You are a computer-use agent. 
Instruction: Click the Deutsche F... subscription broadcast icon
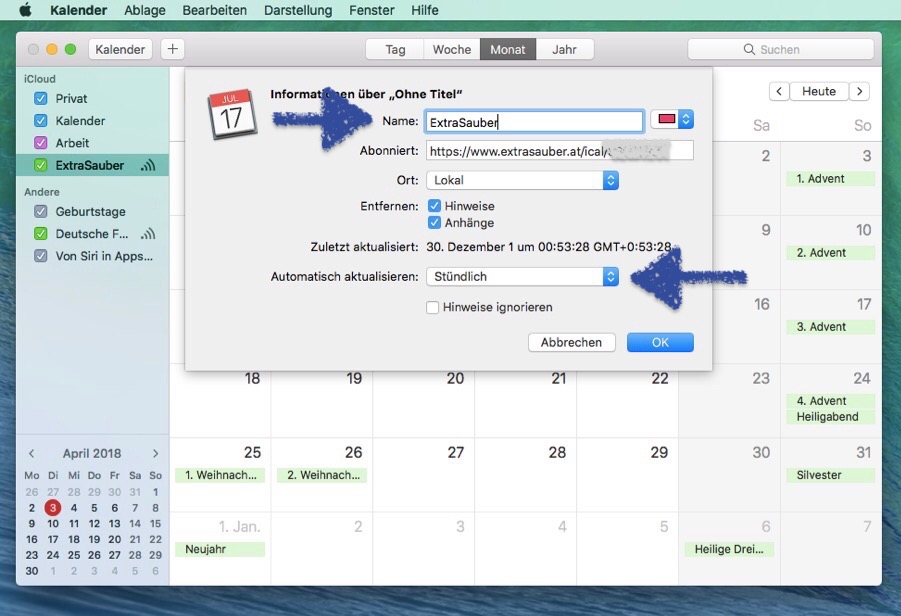[148, 234]
